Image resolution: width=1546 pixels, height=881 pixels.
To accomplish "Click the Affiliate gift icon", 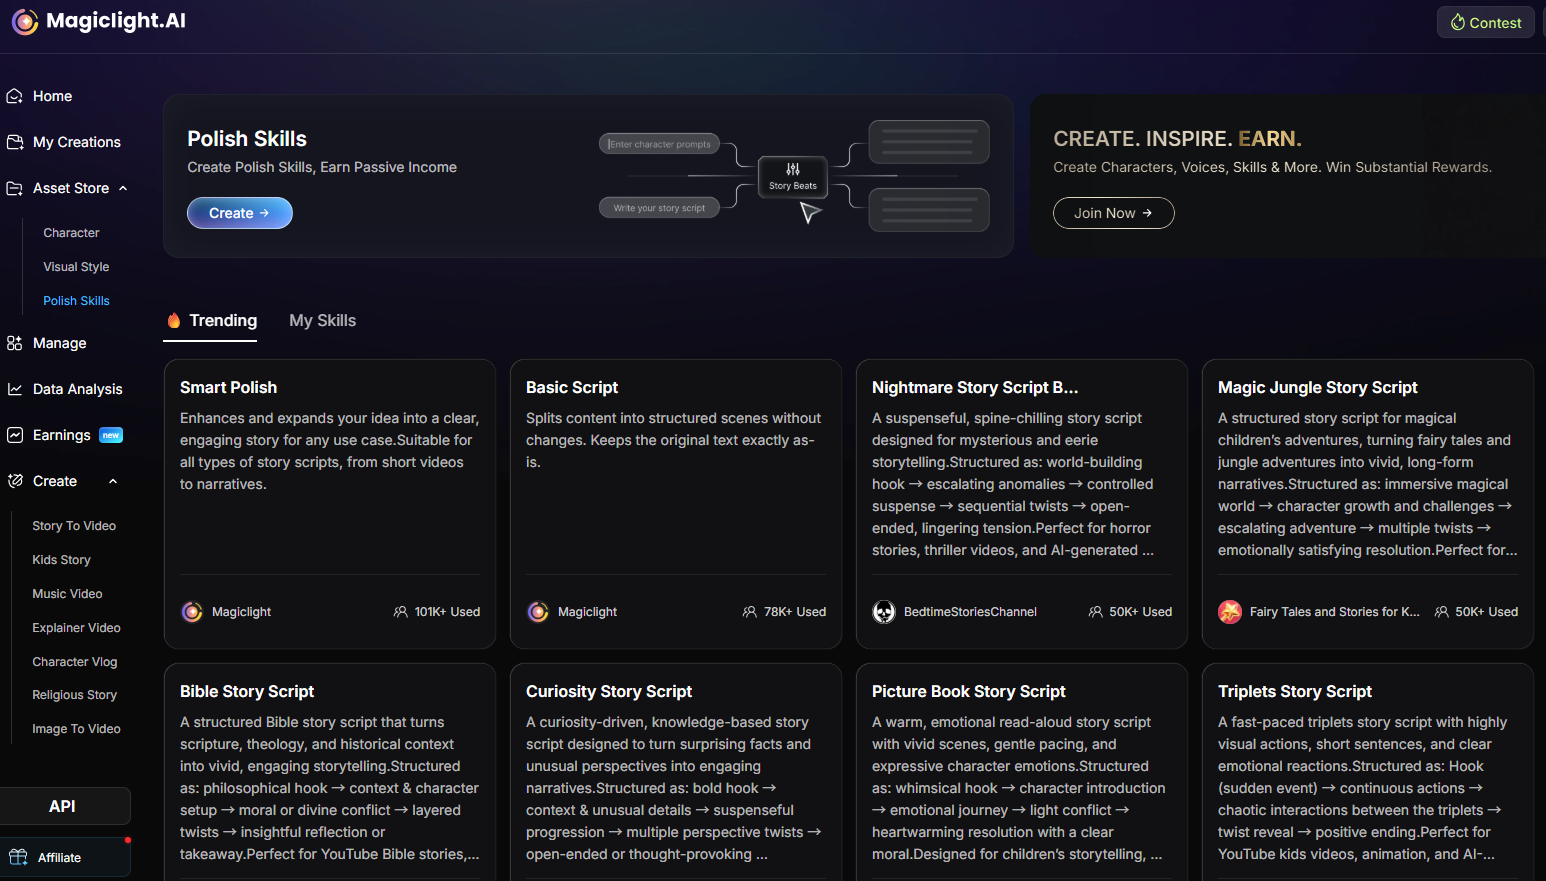I will (x=18, y=857).
